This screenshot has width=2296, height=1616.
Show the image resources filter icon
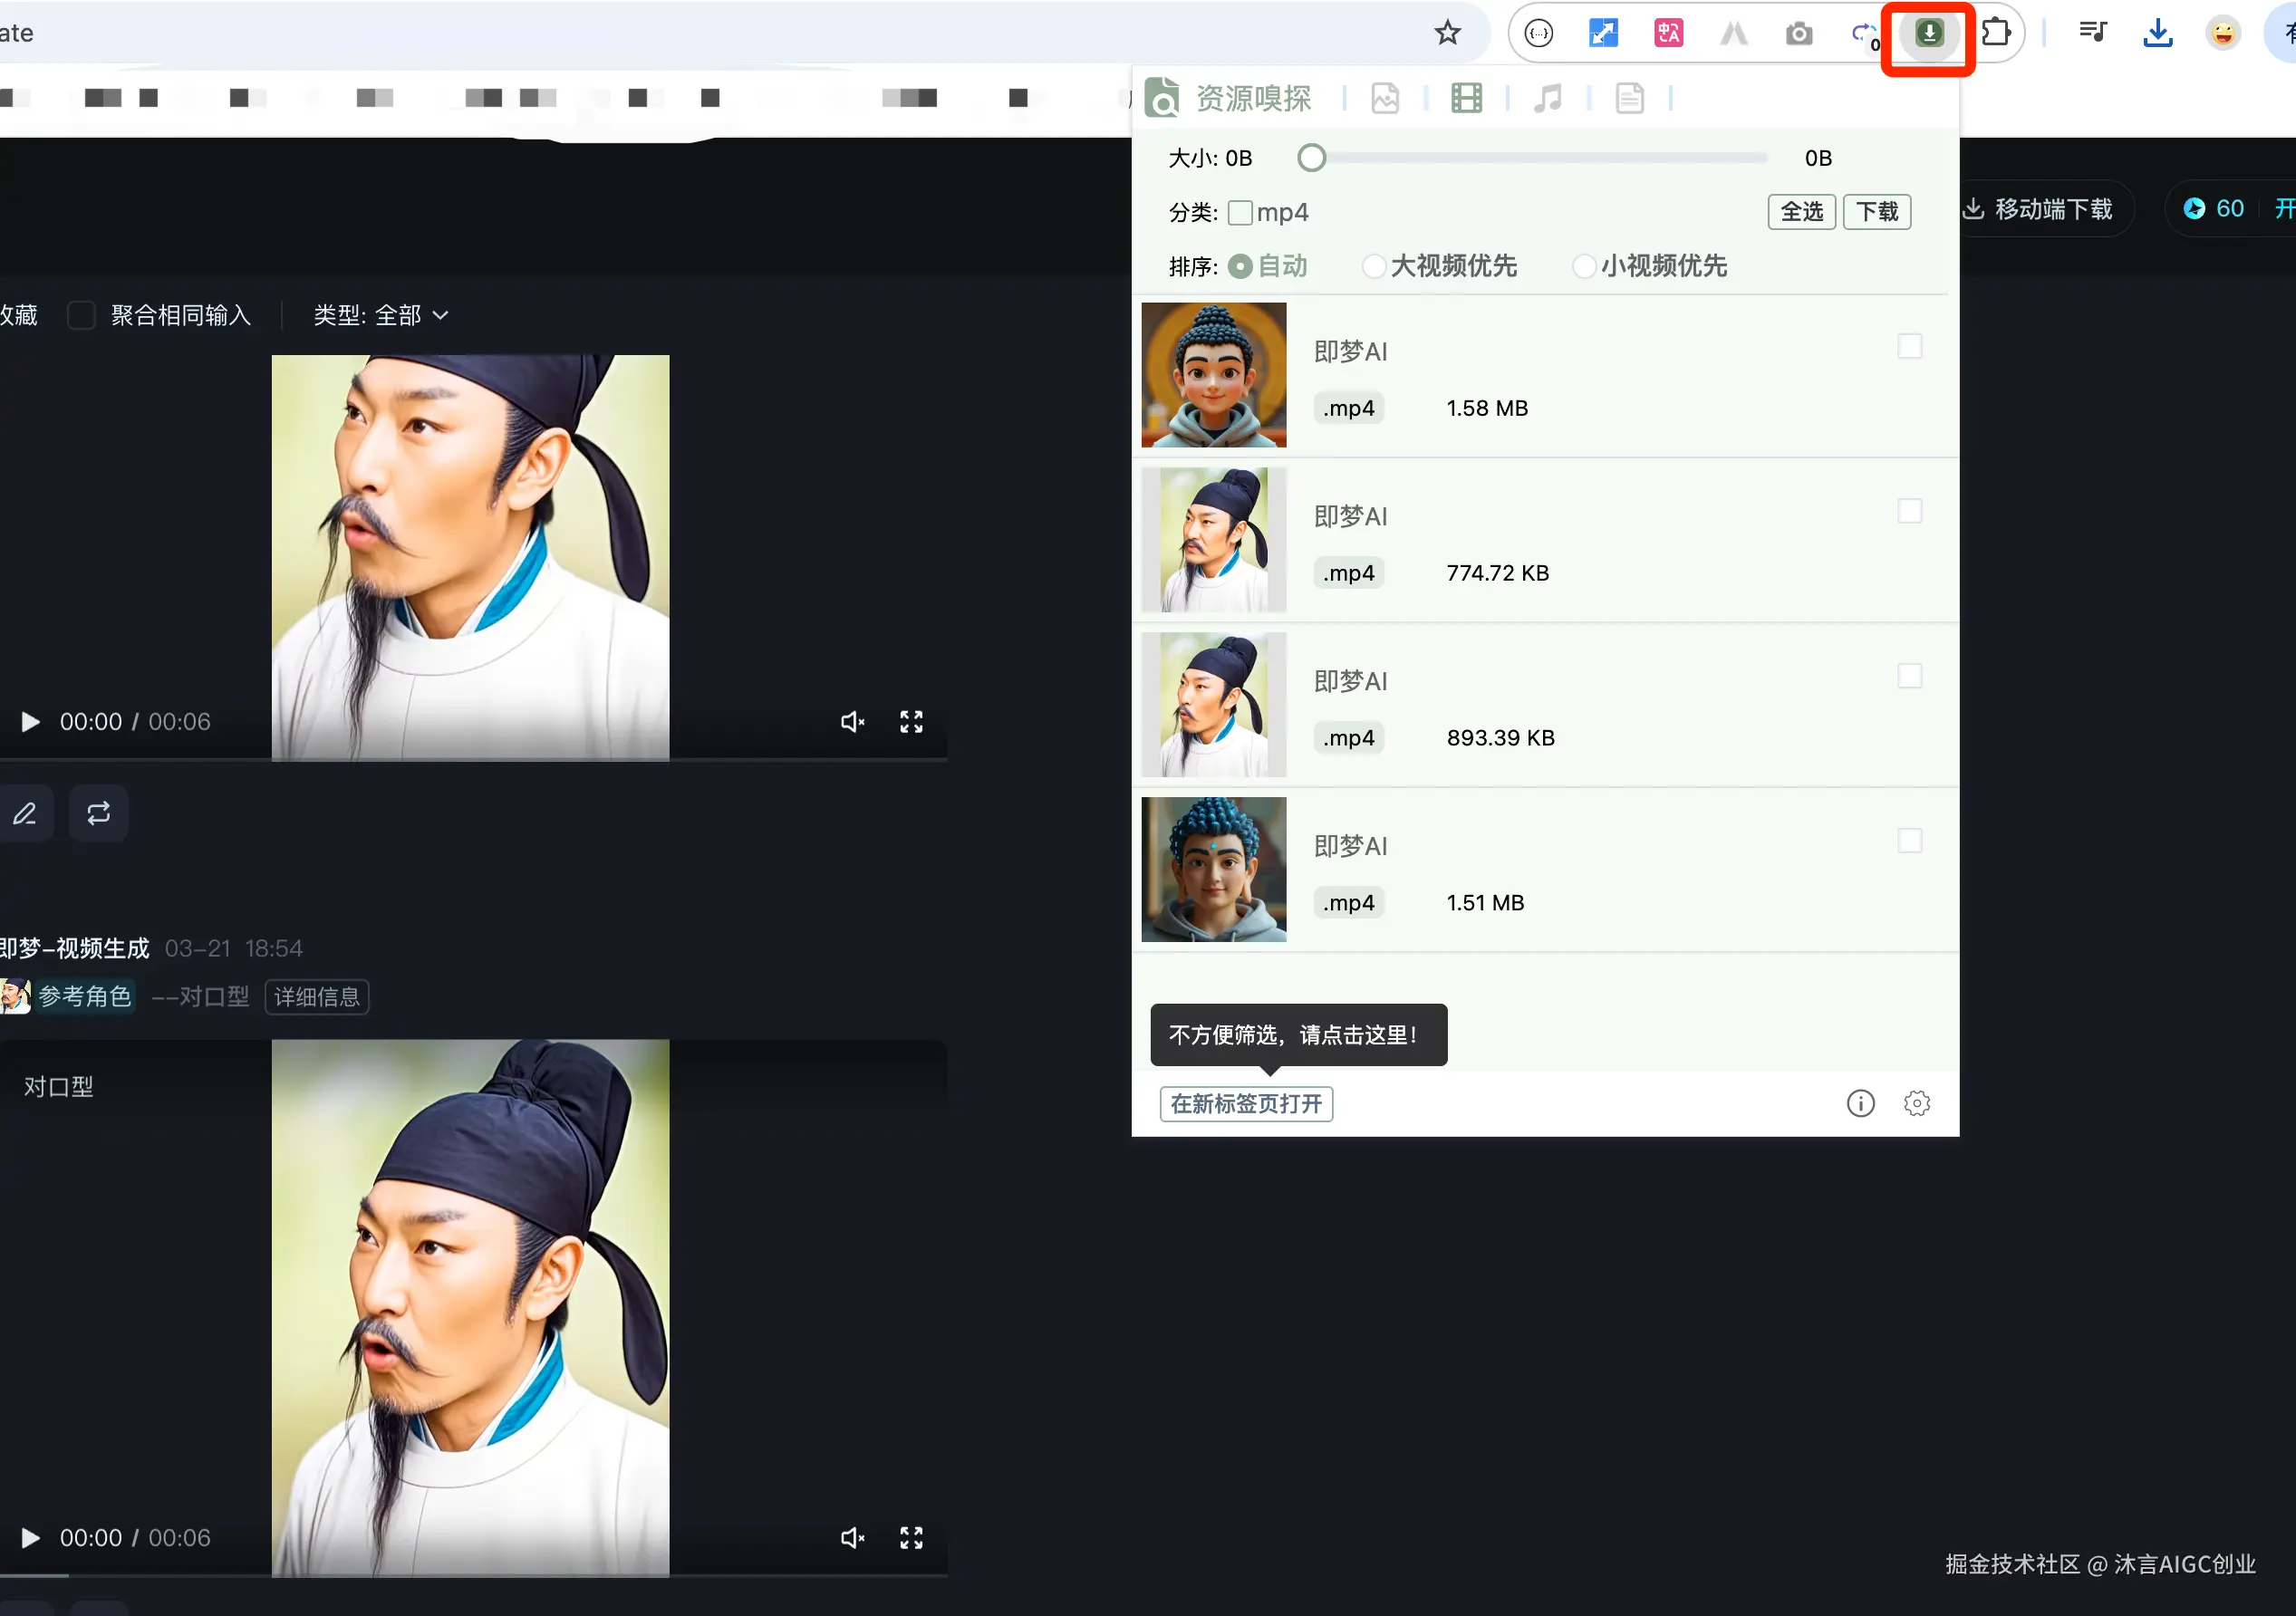[x=1385, y=98]
